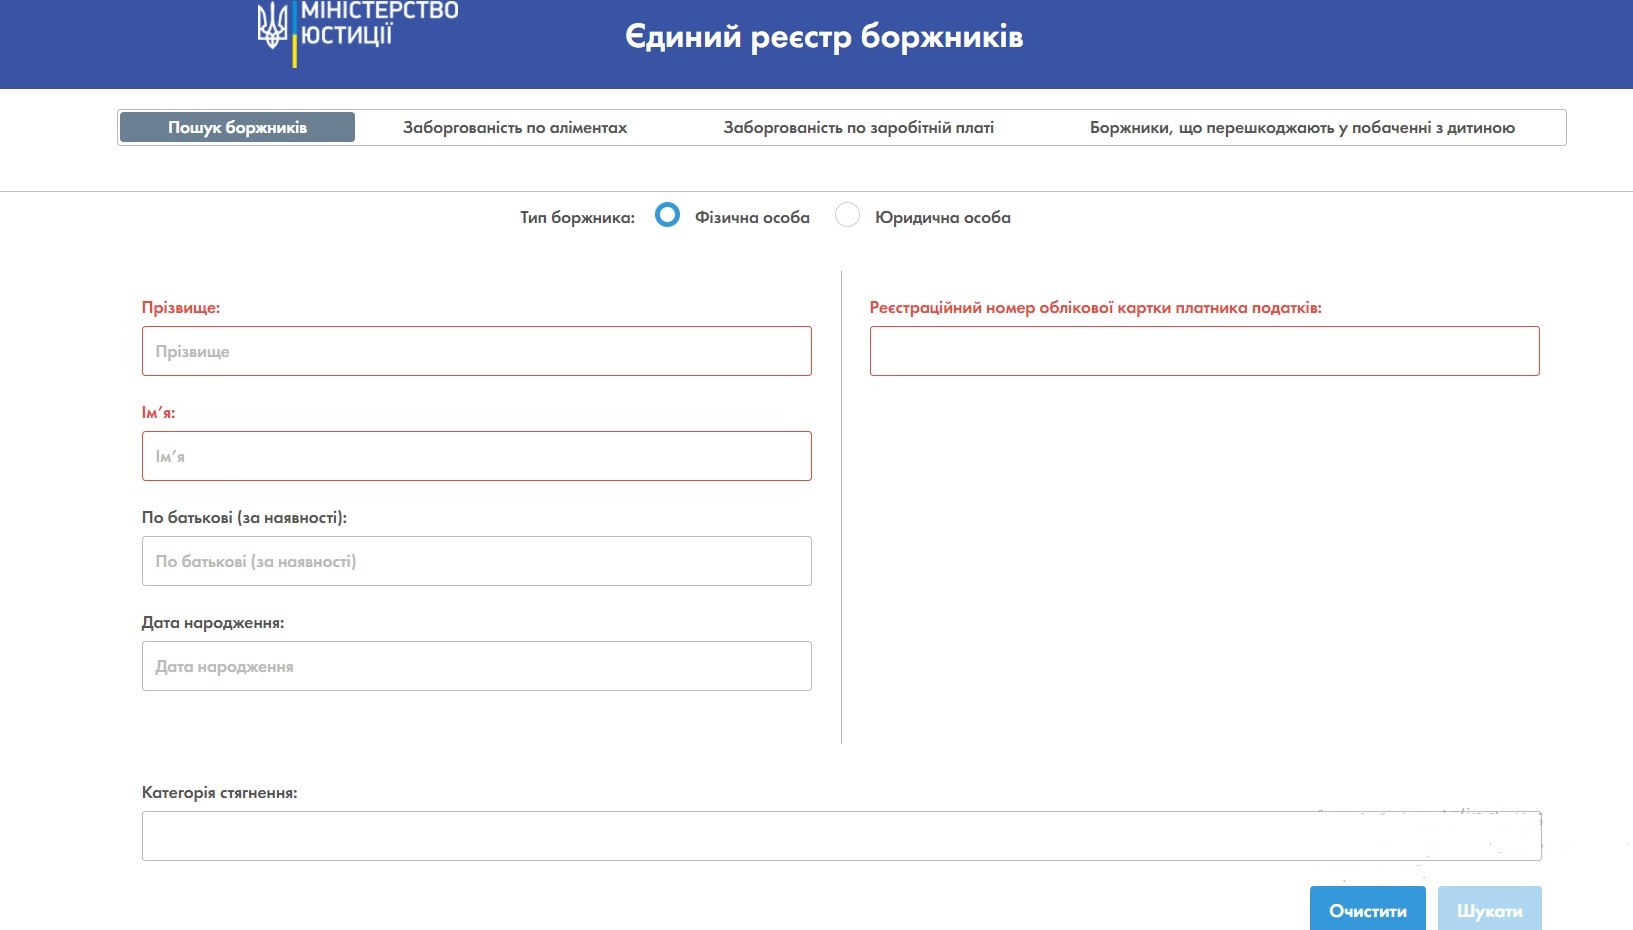The image size is (1633, 930).
Task: Click the Тип боржника label
Action: pos(575,215)
